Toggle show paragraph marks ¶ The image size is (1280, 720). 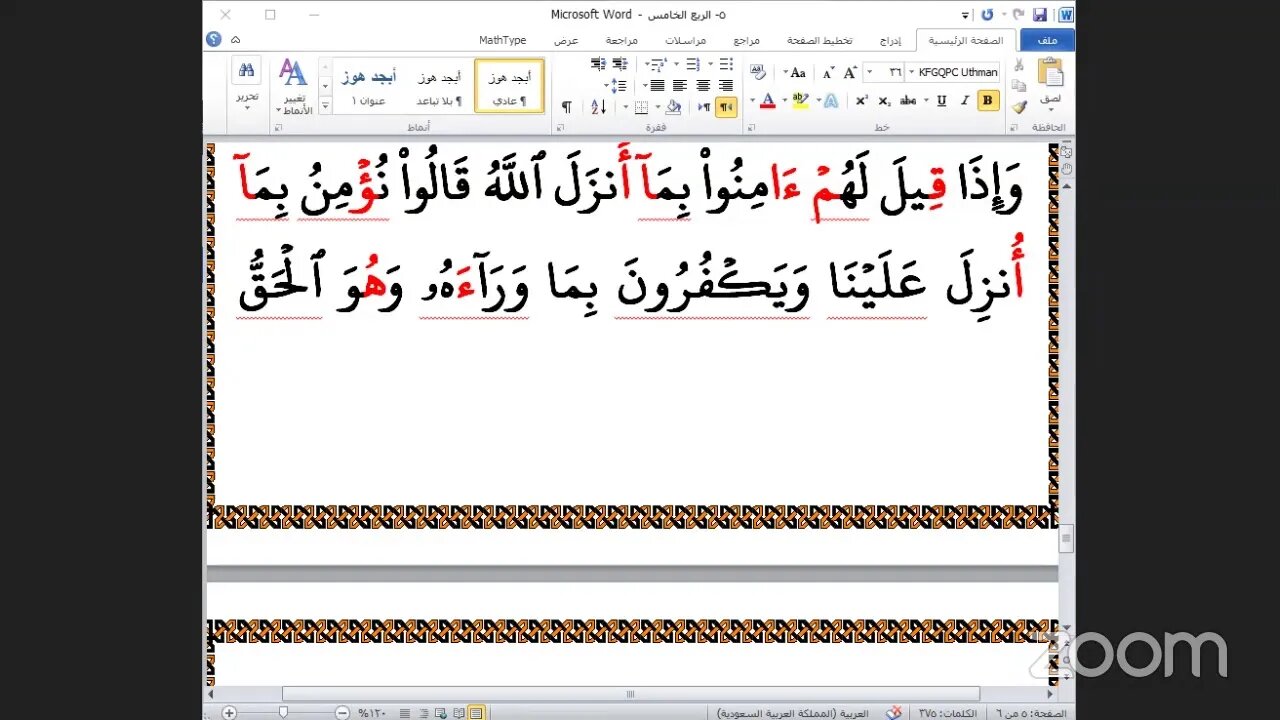(x=566, y=107)
